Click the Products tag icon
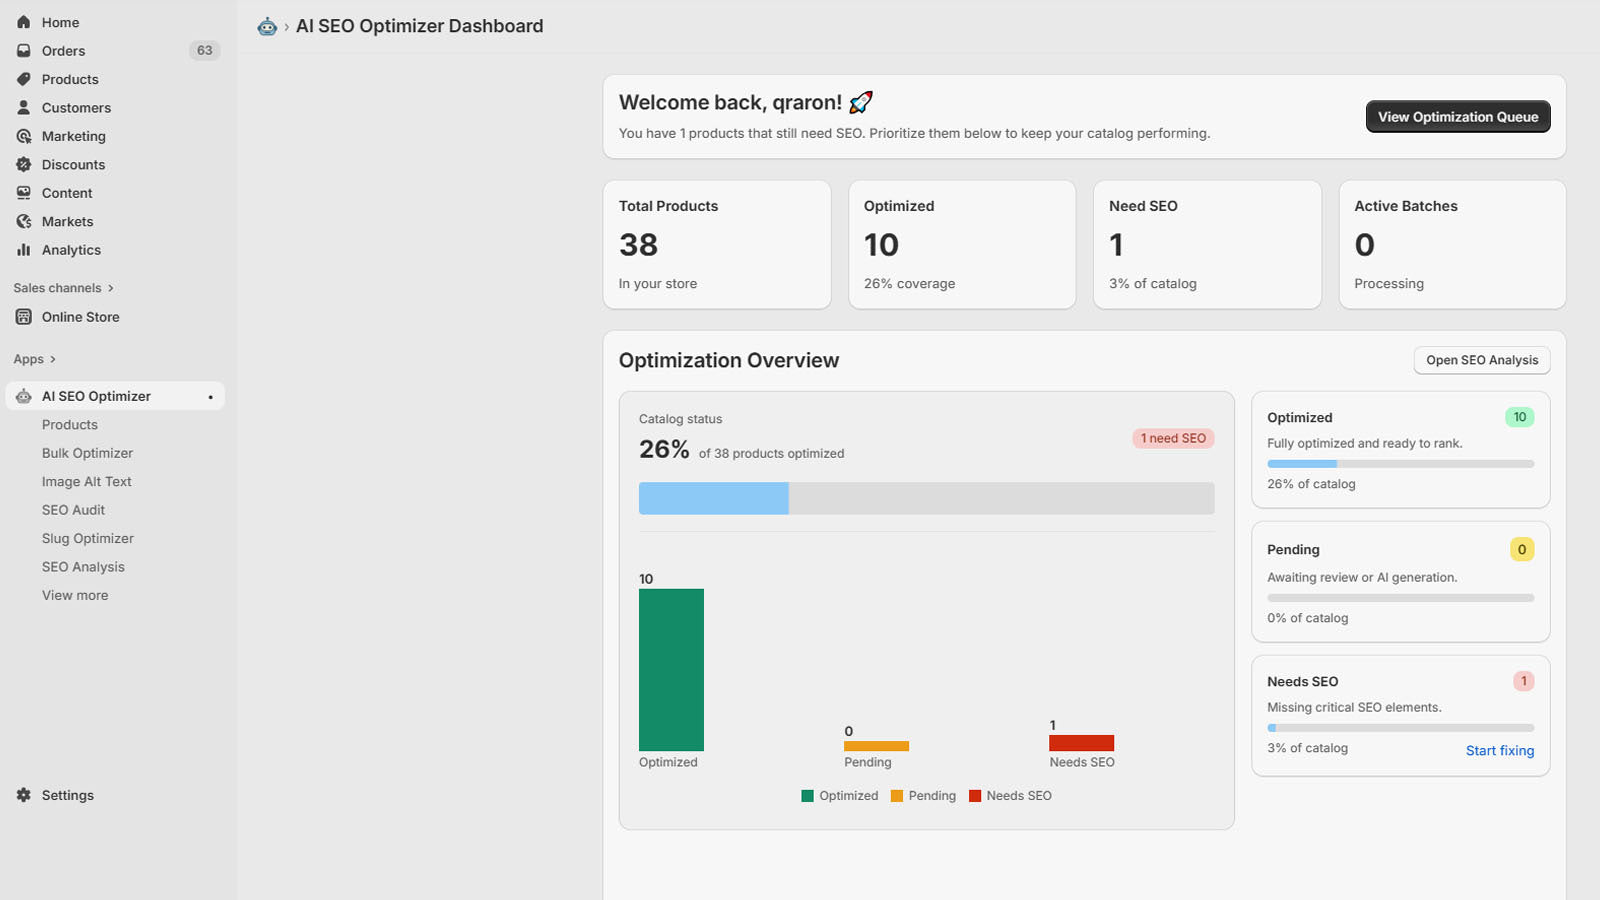This screenshot has height=900, width=1600. 24,79
